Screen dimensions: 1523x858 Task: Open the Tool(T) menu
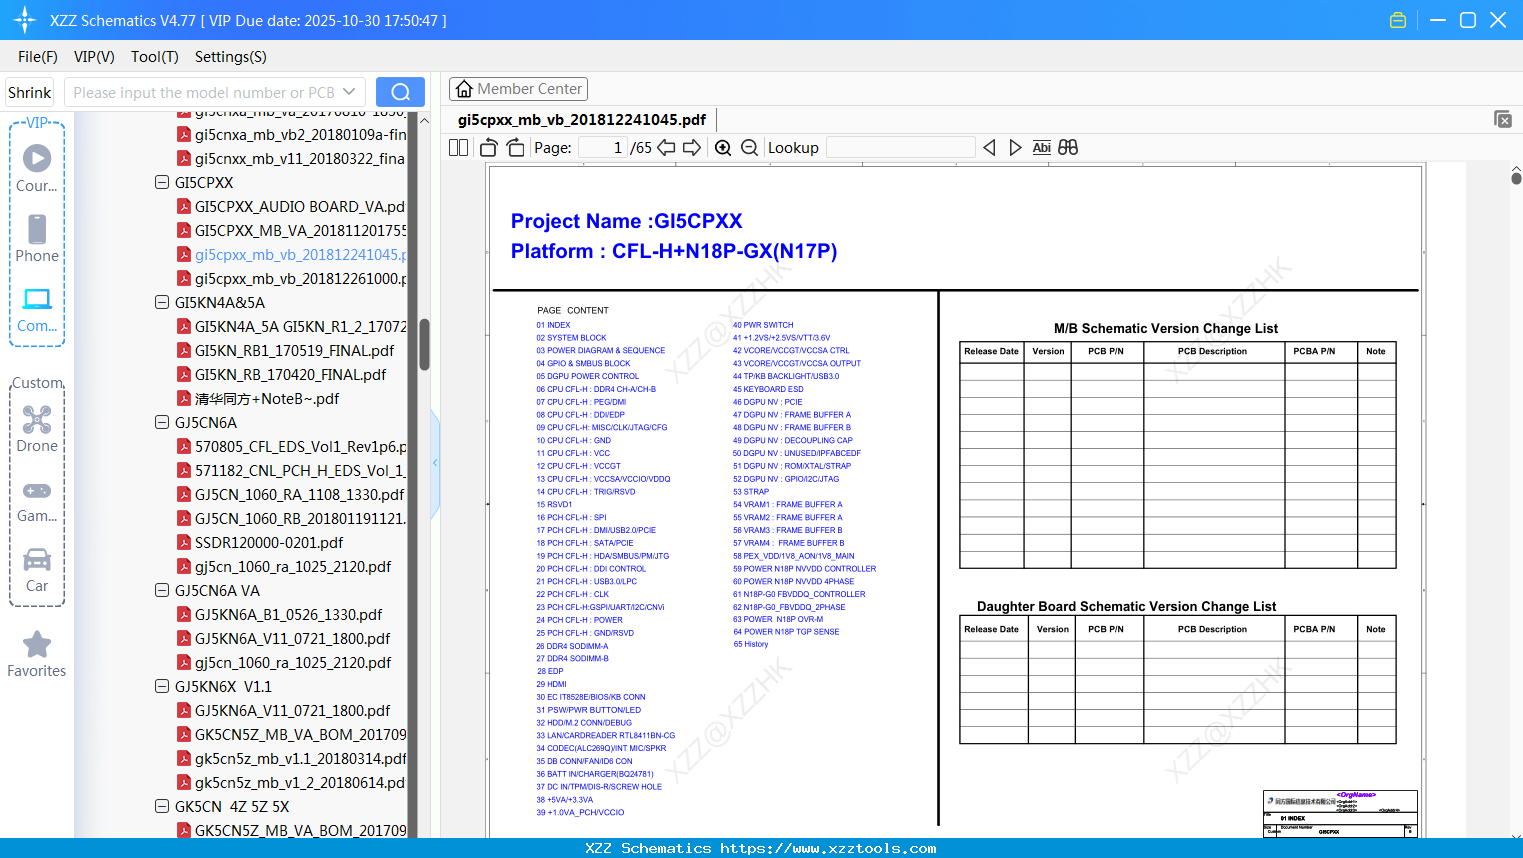(x=155, y=57)
